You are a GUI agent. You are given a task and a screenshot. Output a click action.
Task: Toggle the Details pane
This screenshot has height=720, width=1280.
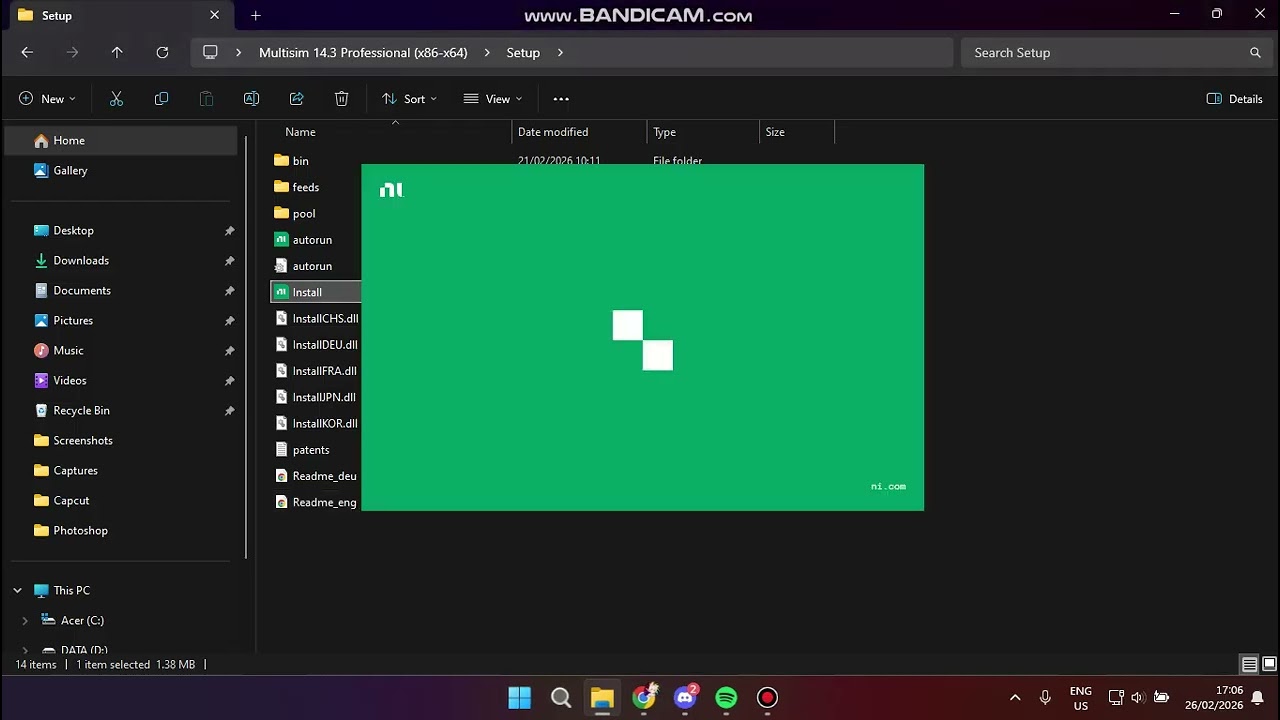1234,99
